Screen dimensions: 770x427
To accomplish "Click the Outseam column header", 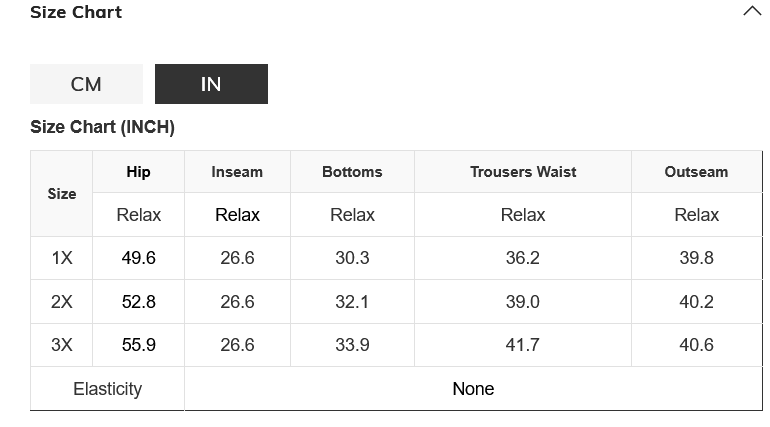I will (x=696, y=172).
